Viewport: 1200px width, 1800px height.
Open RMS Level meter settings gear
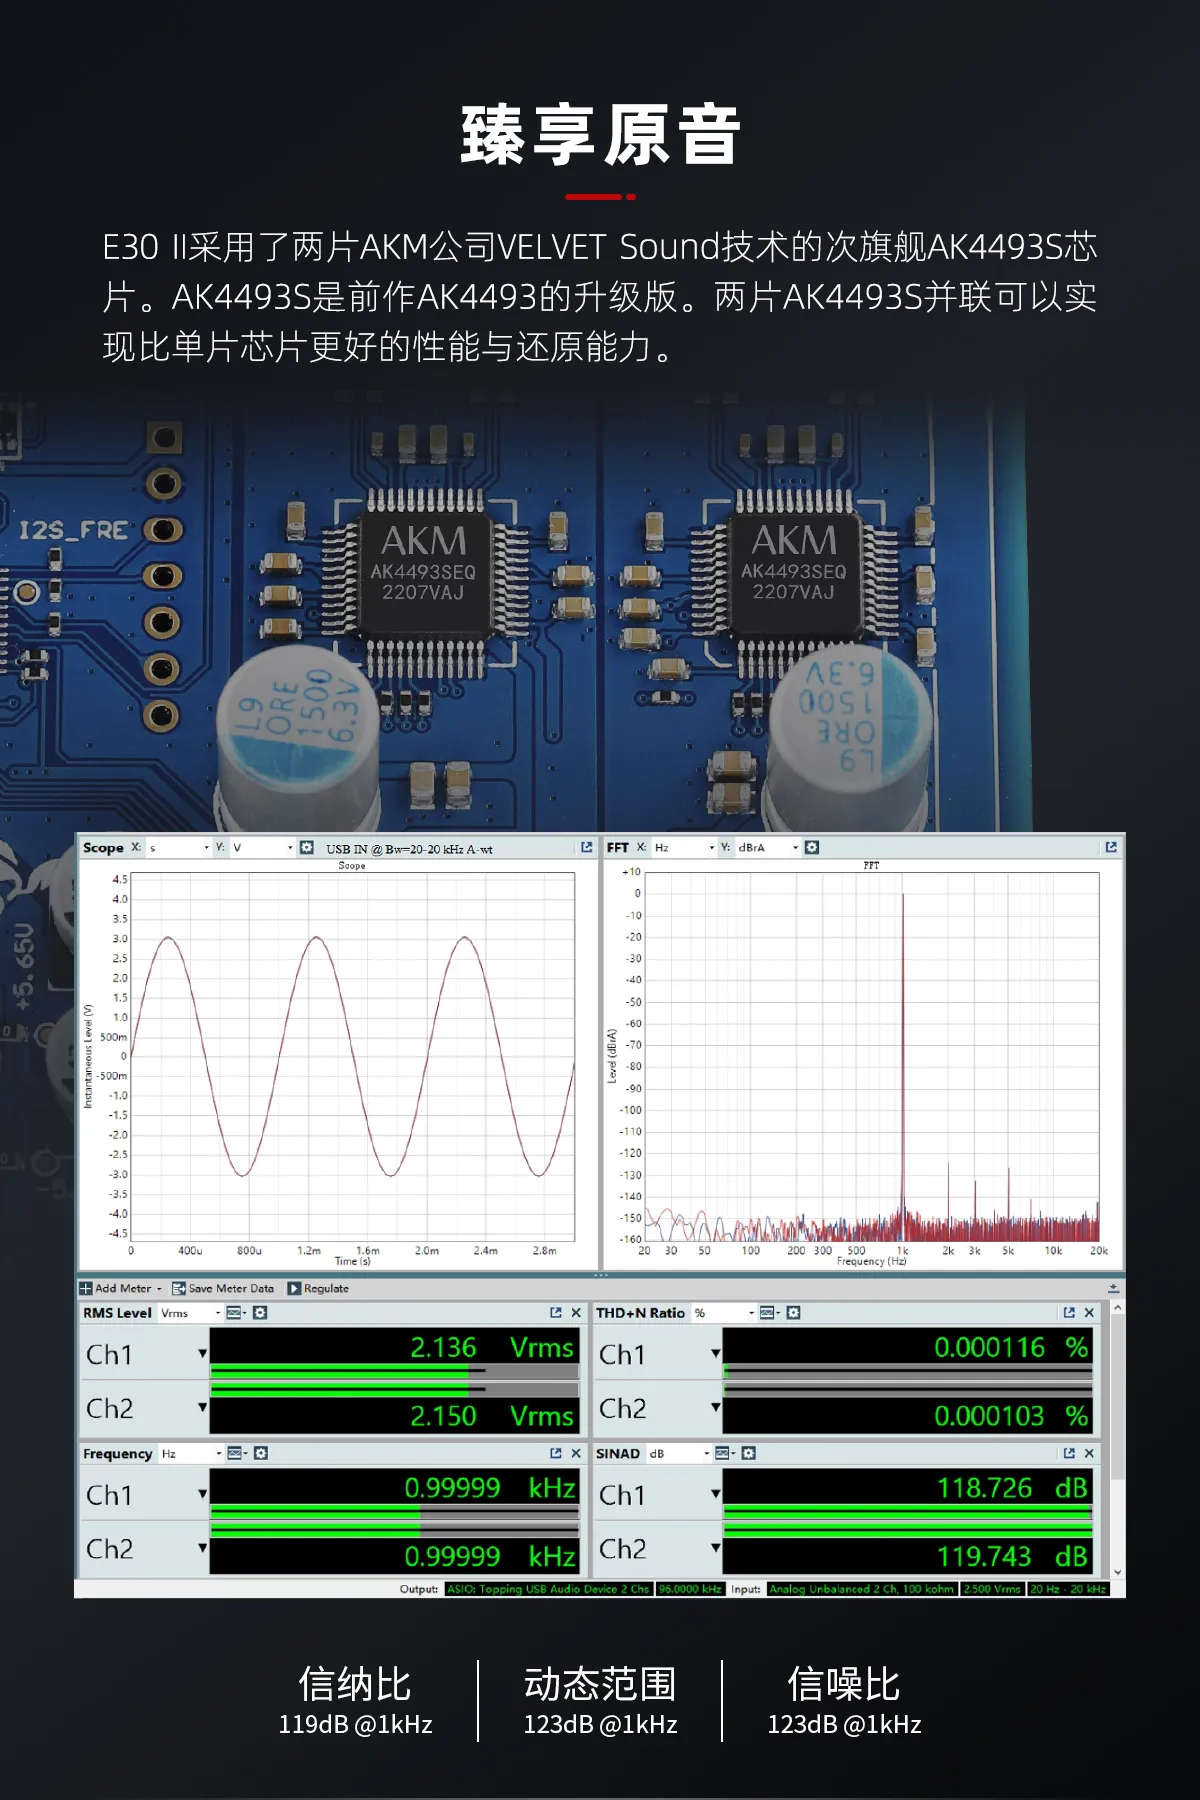(x=260, y=1312)
